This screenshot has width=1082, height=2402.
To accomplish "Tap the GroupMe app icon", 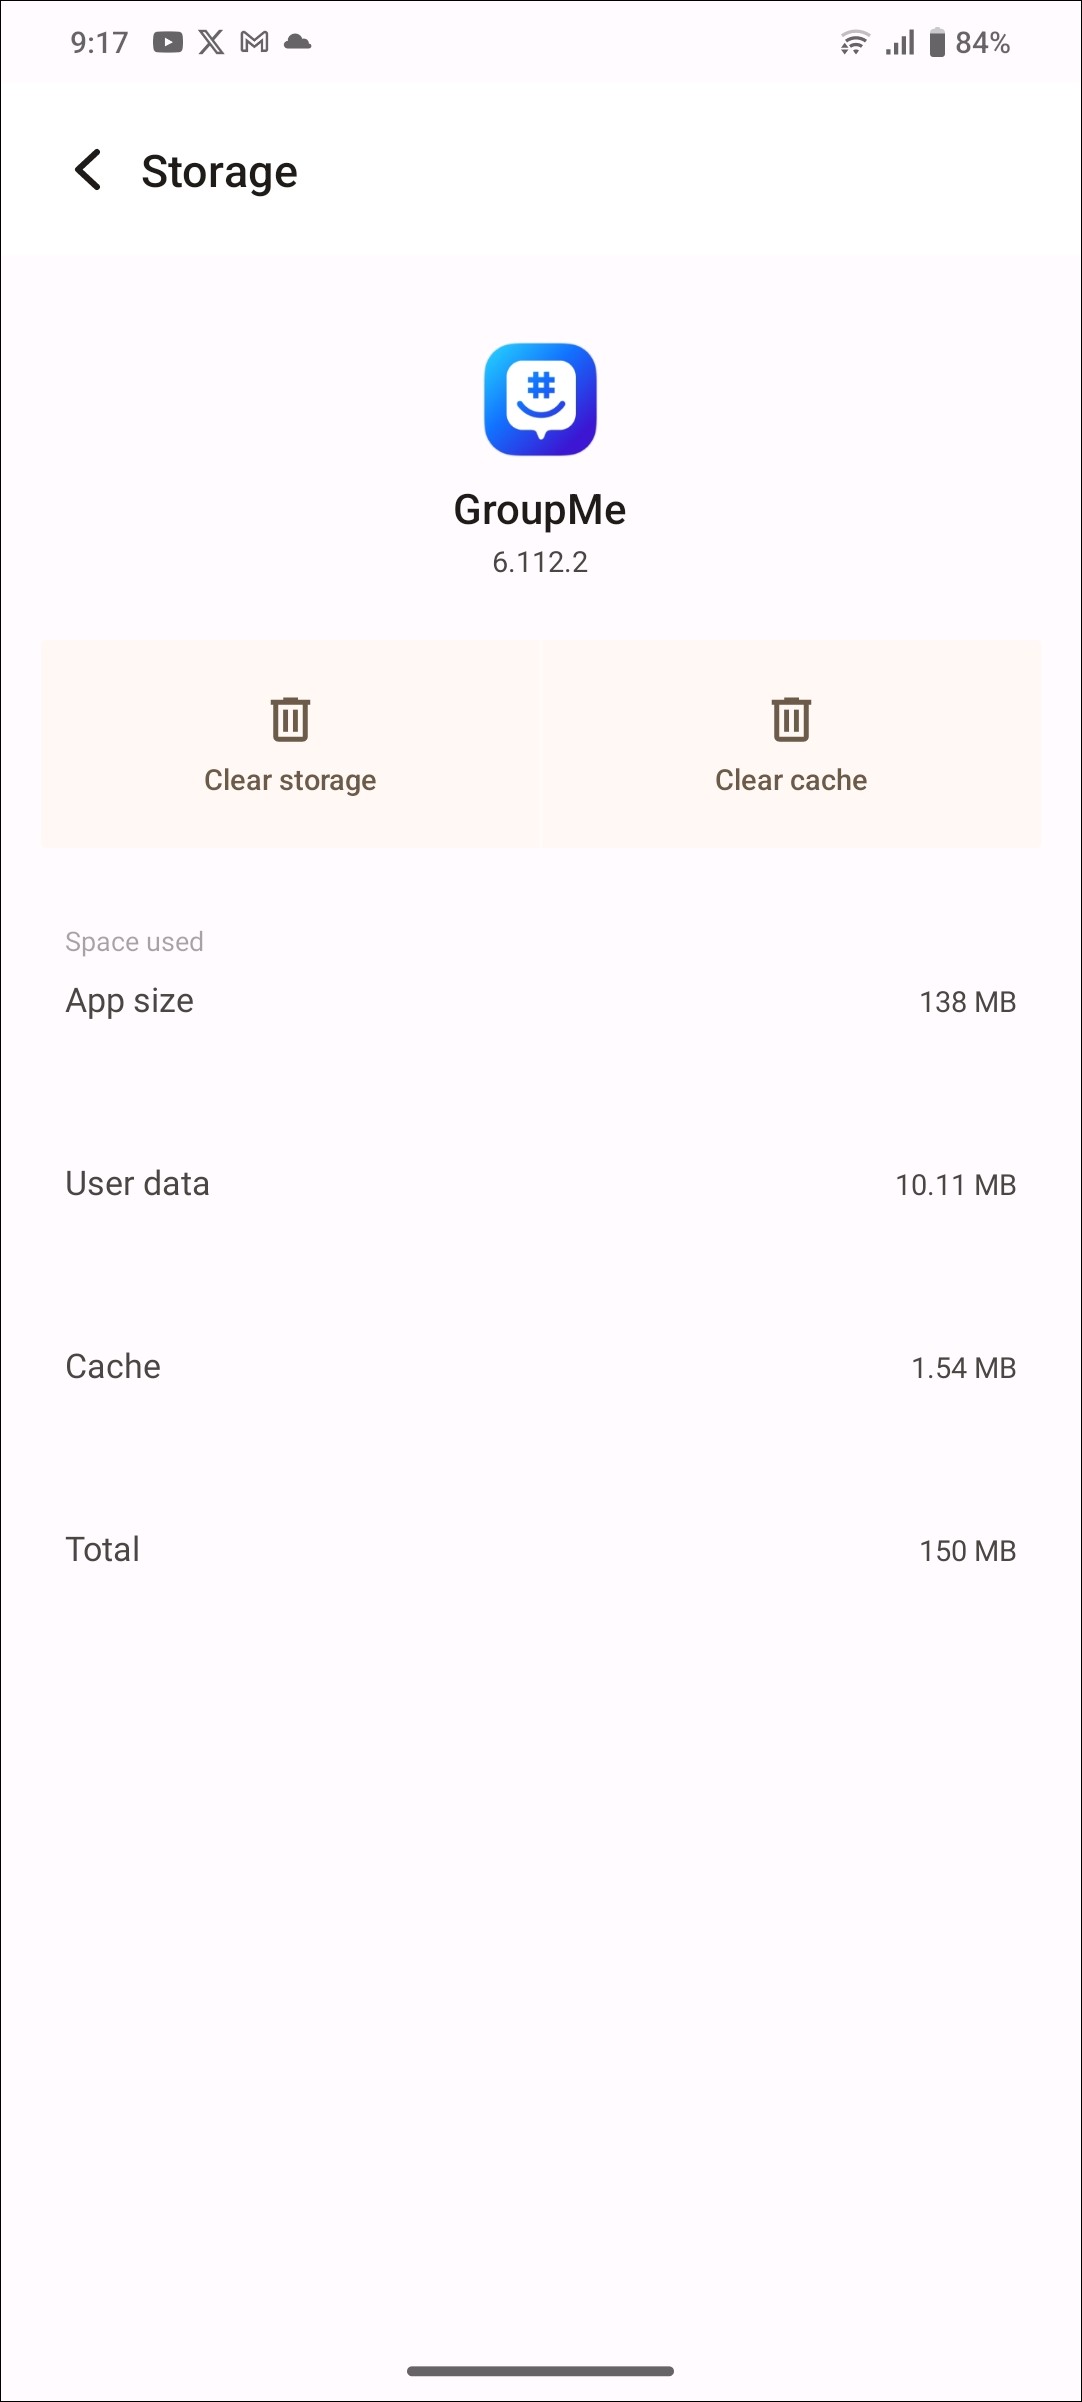I will pyautogui.click(x=540, y=399).
